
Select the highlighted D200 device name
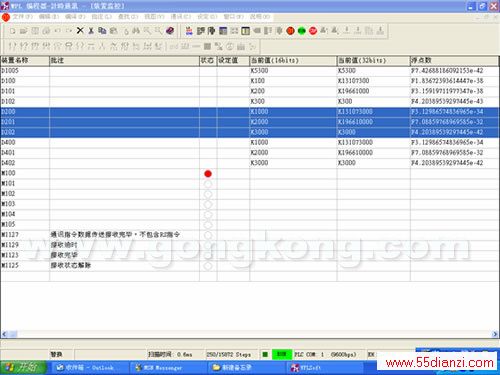click(8, 112)
